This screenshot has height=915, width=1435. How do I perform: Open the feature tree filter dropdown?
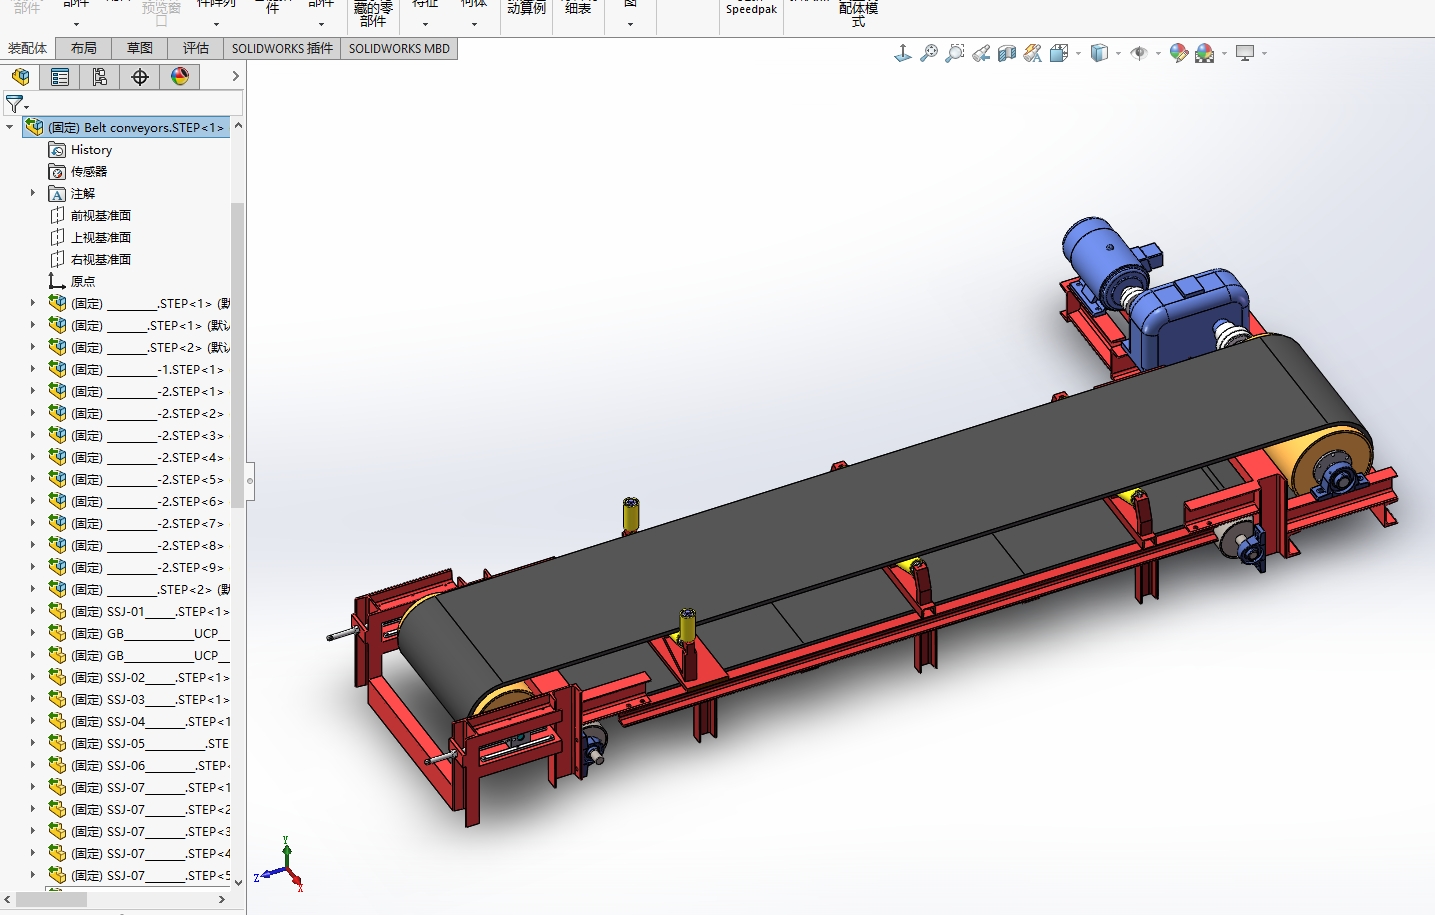pos(16,103)
